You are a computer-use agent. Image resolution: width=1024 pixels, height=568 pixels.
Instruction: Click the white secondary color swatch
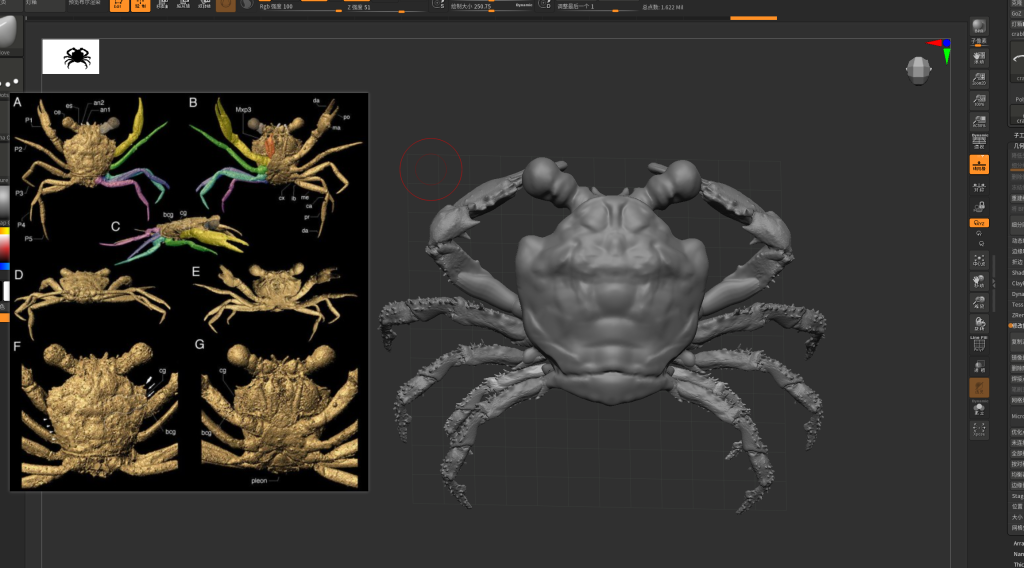[x=6, y=291]
